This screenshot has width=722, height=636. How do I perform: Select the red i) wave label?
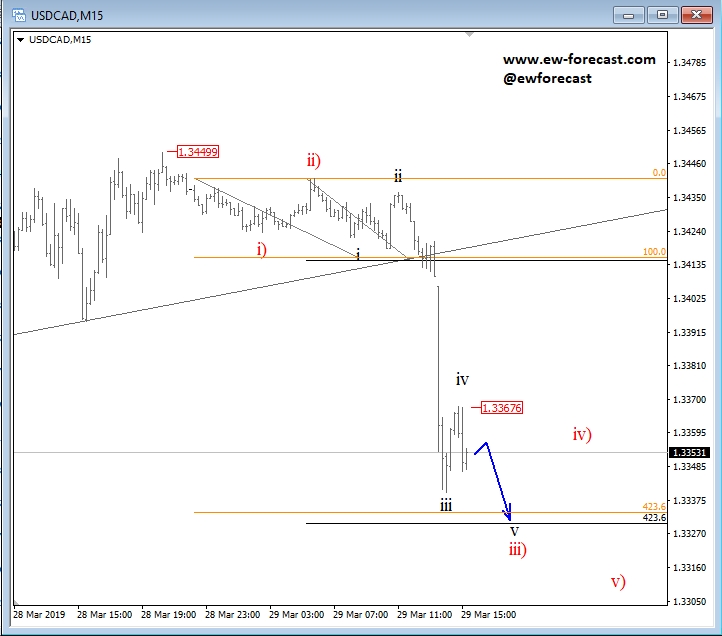(262, 250)
